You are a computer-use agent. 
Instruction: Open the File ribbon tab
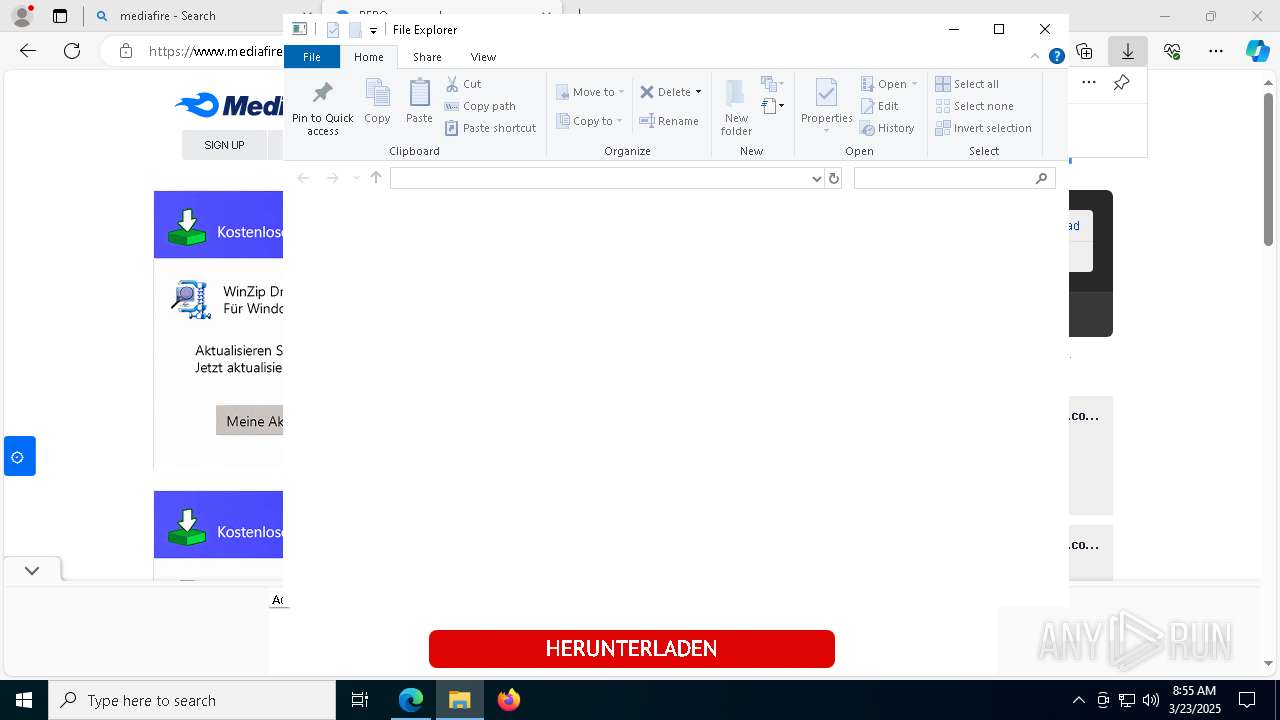(312, 57)
